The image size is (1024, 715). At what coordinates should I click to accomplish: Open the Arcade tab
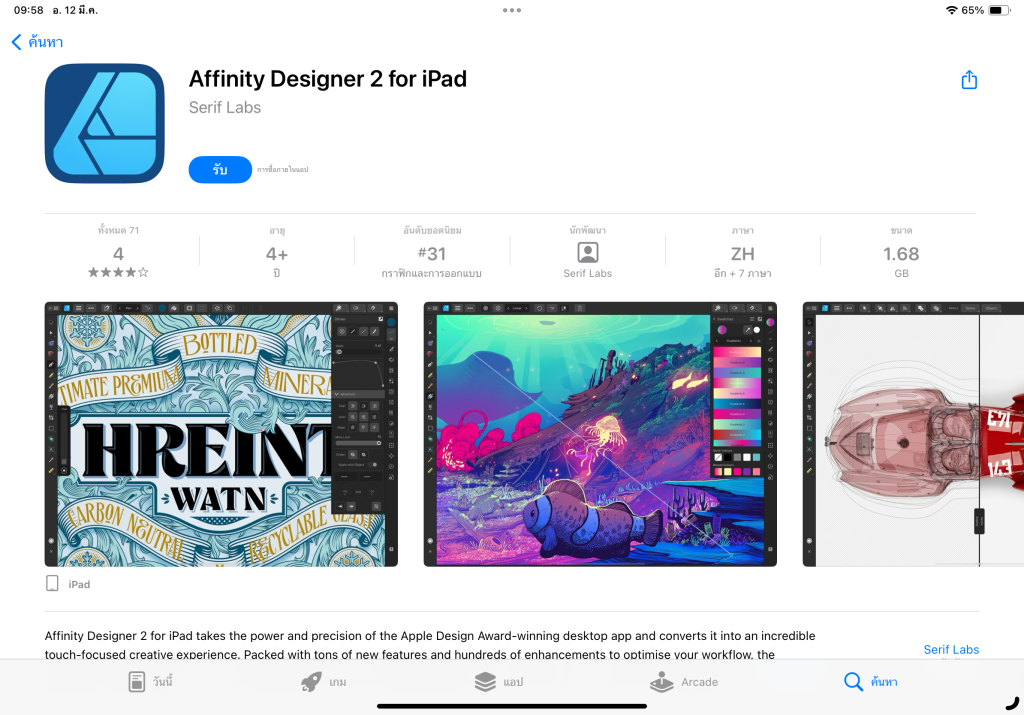point(684,682)
